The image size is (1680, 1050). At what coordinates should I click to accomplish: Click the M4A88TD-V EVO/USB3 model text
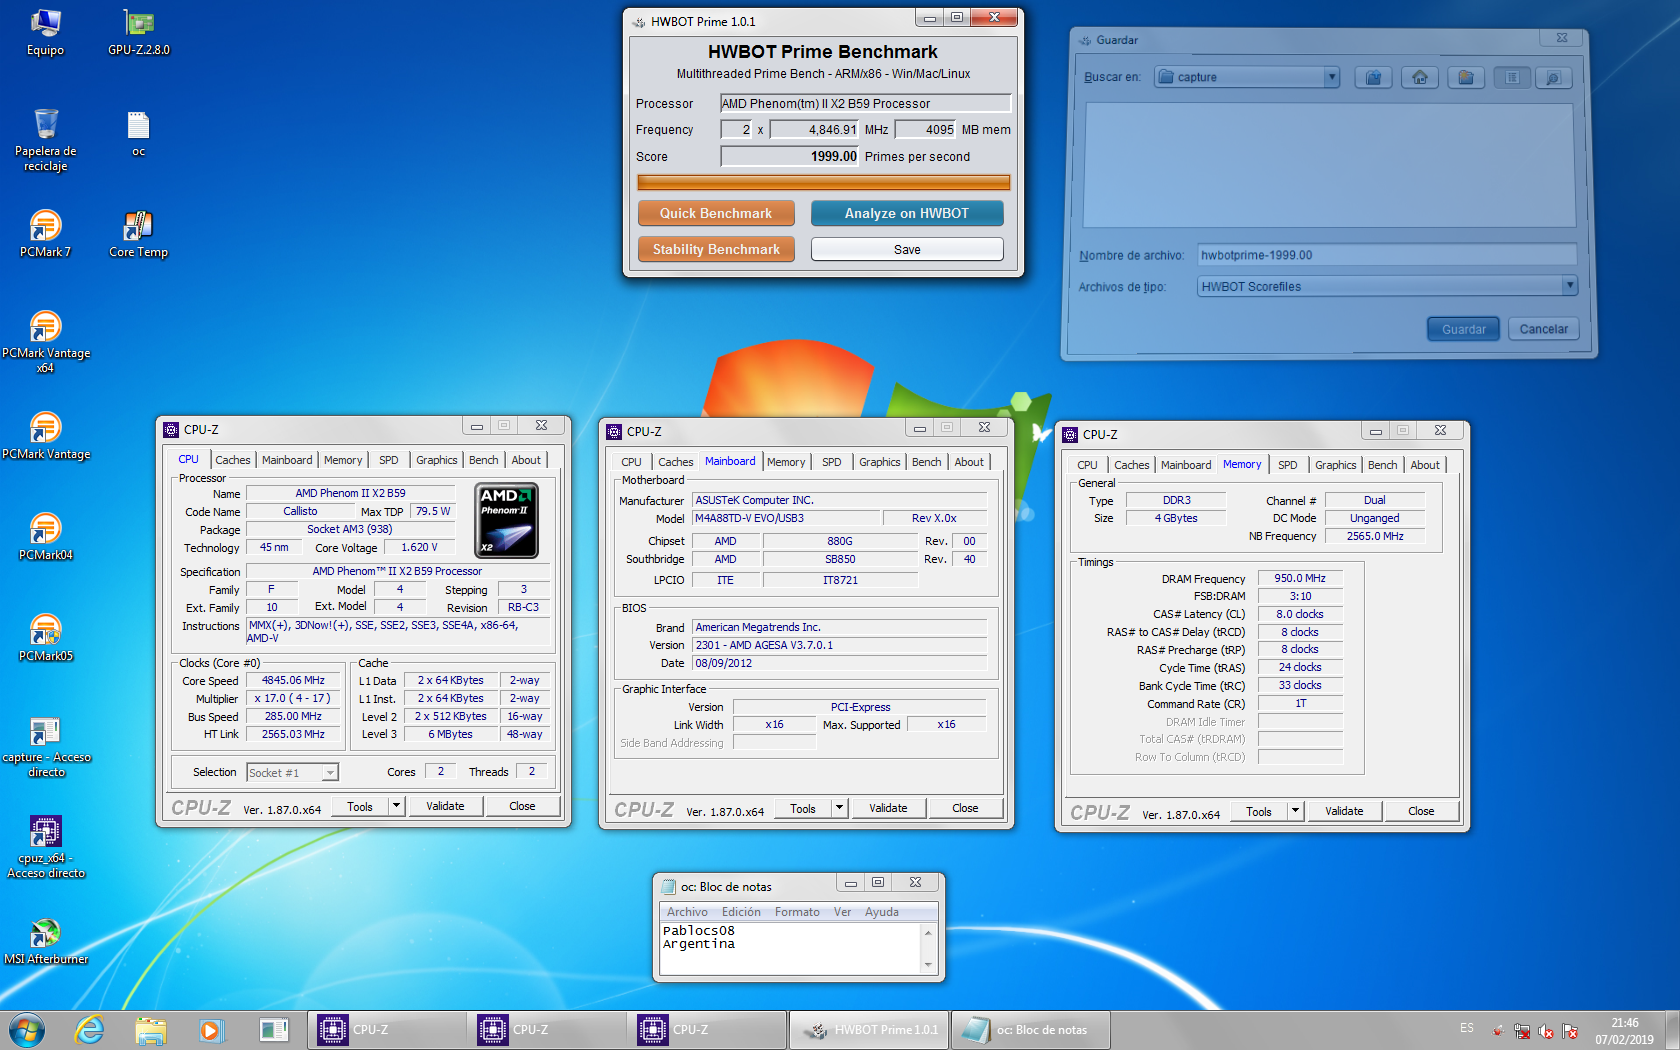coord(749,518)
